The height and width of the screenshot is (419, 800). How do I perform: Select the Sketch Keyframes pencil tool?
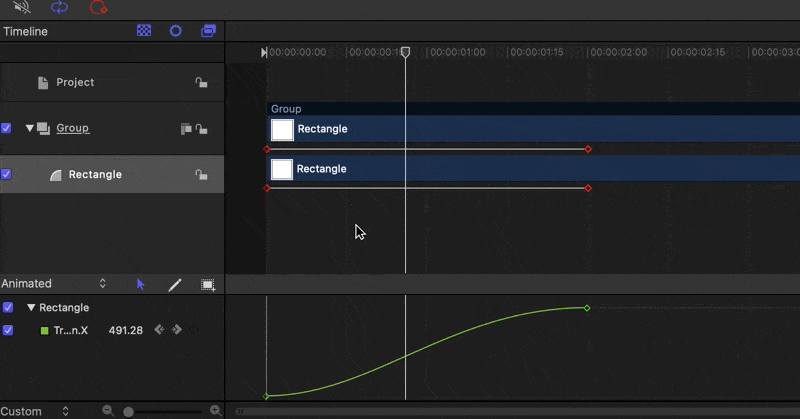174,285
